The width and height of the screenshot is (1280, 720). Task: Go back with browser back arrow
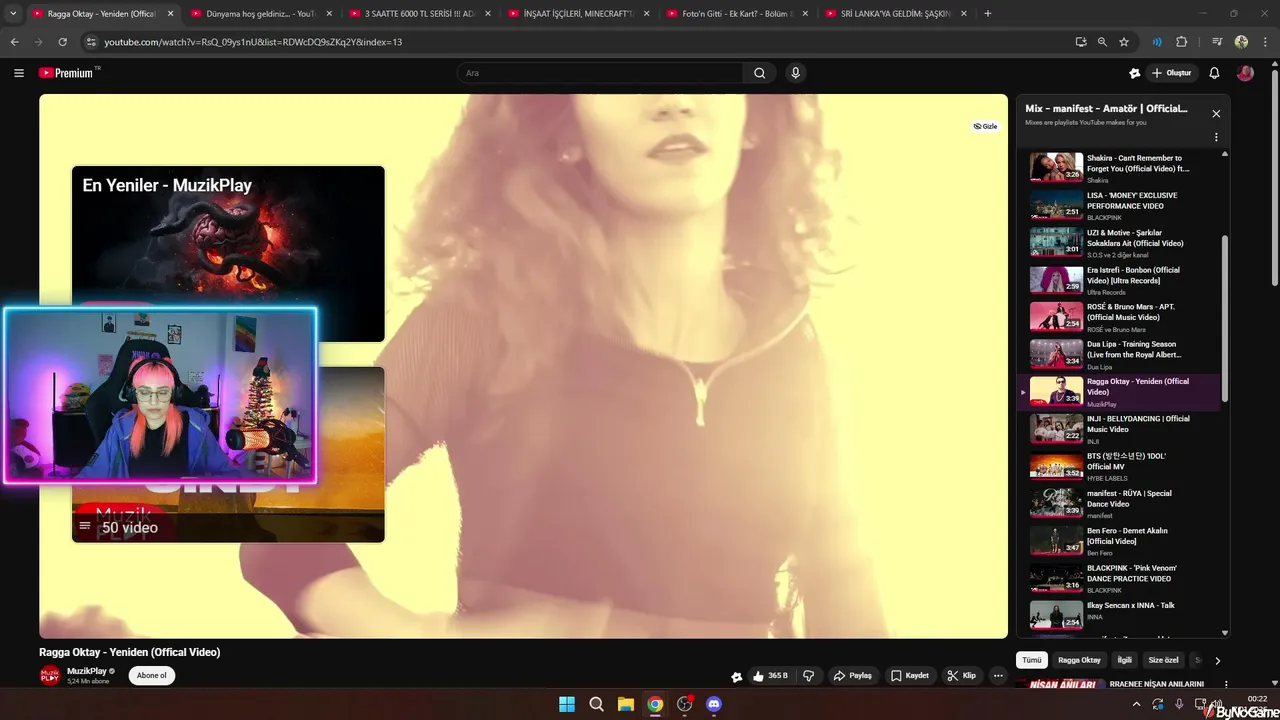coord(14,42)
